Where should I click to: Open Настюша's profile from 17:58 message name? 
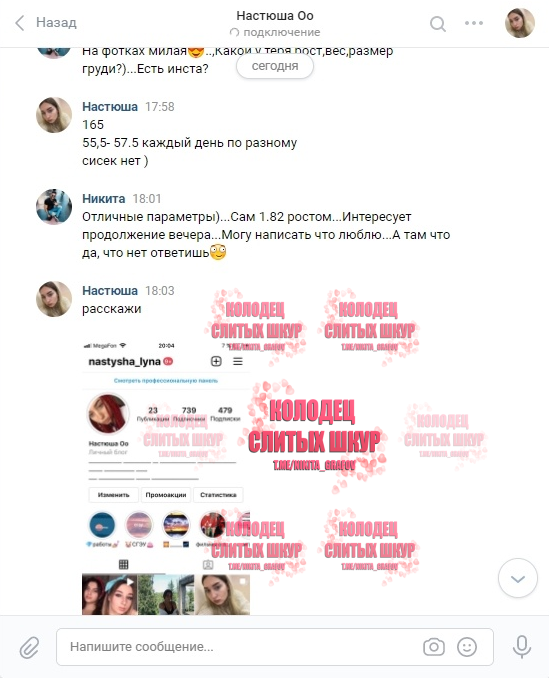click(110, 106)
